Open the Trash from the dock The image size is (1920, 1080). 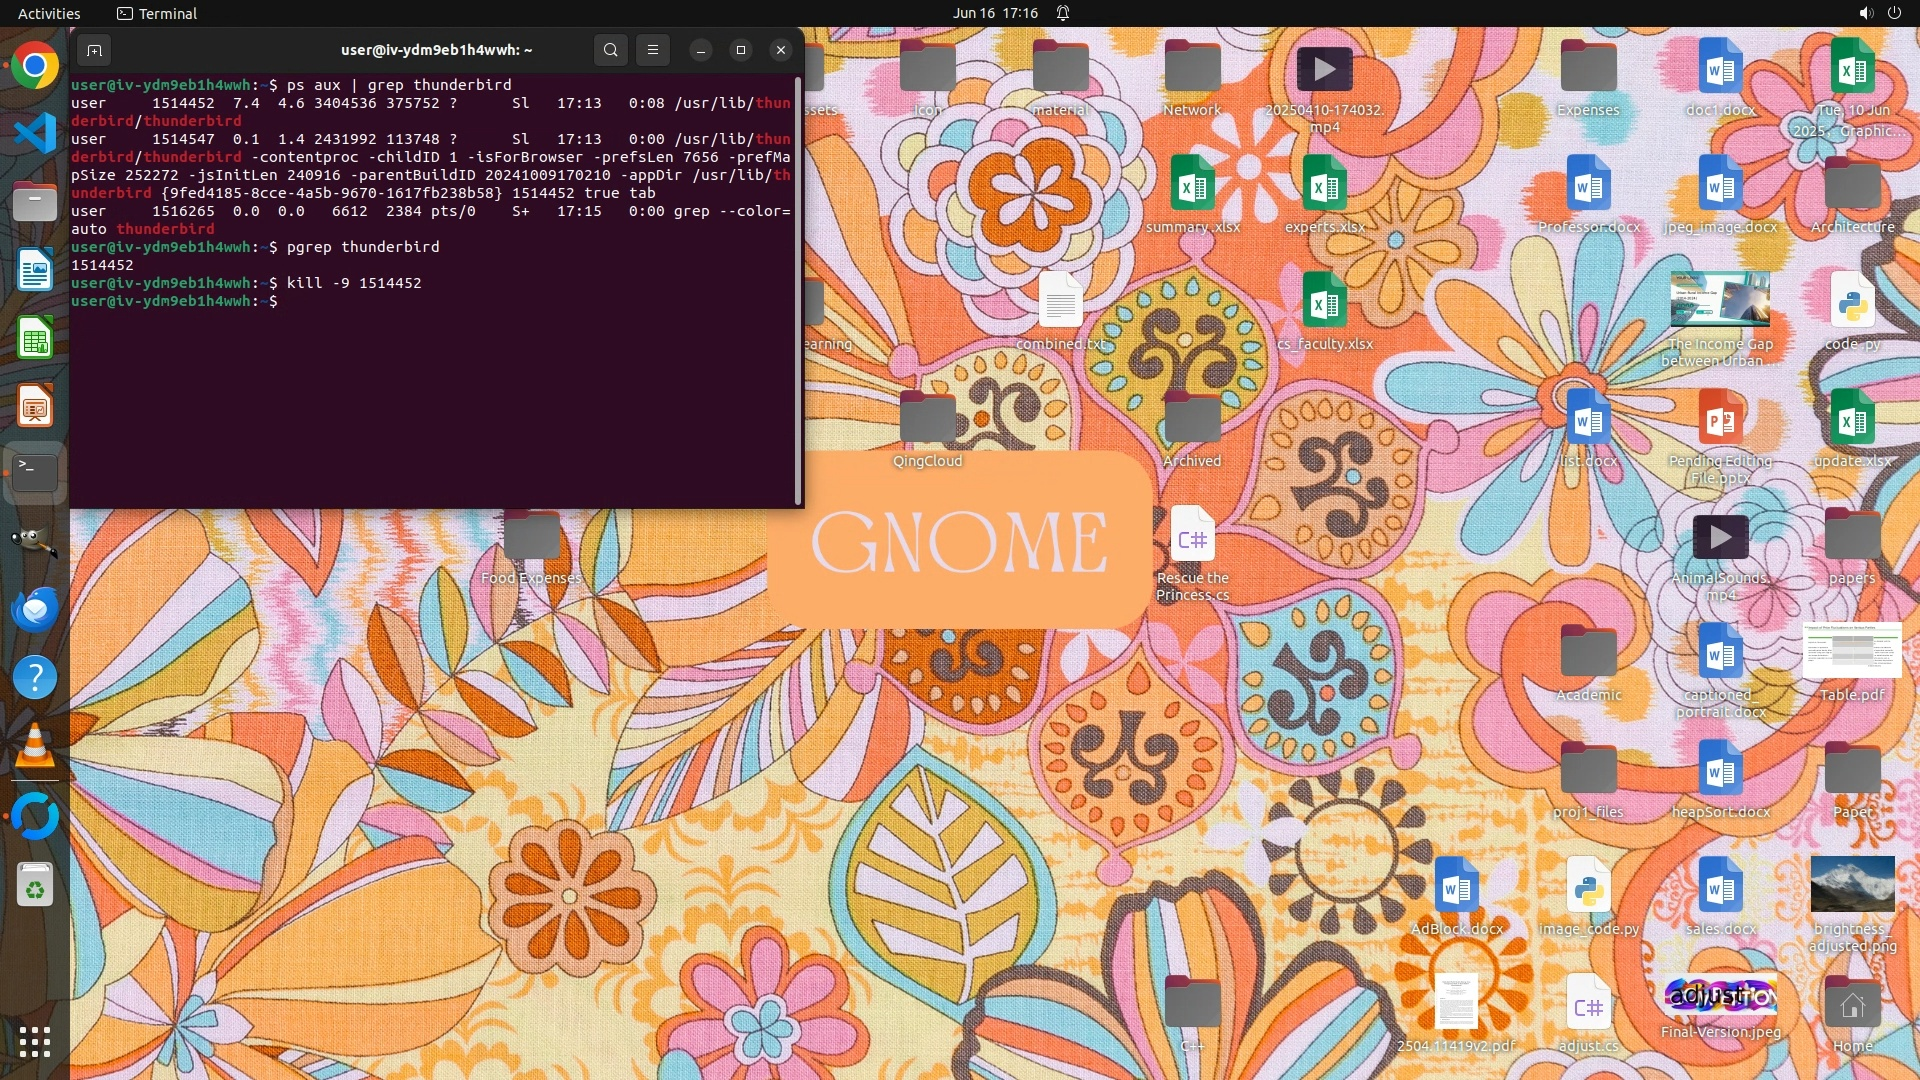click(35, 885)
